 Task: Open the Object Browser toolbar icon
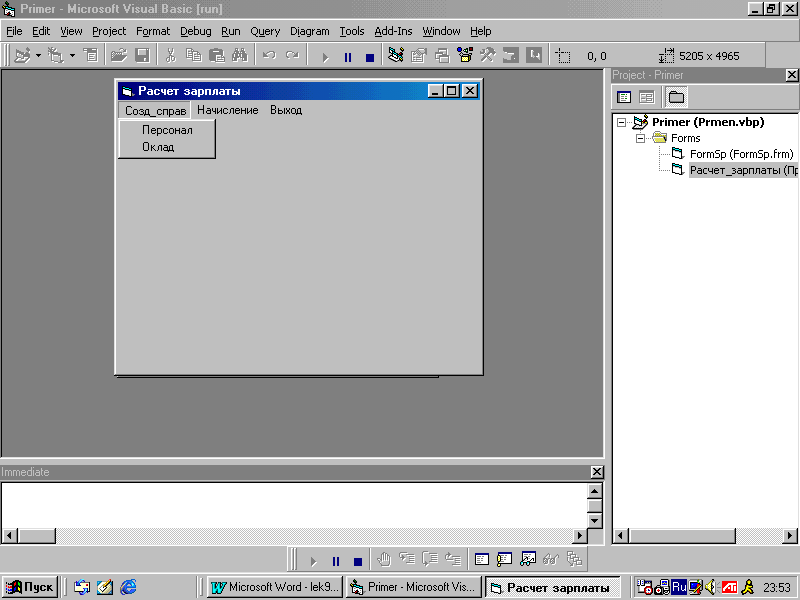point(465,55)
